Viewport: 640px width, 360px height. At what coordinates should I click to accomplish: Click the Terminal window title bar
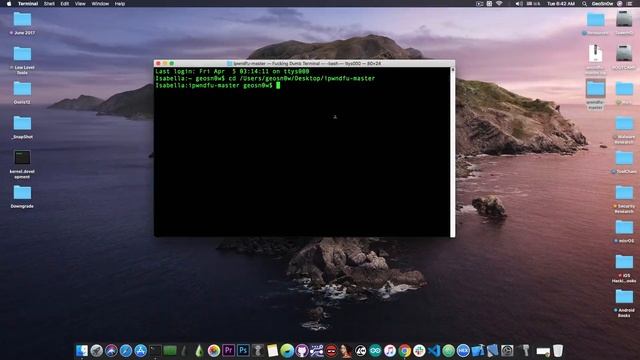(x=304, y=63)
